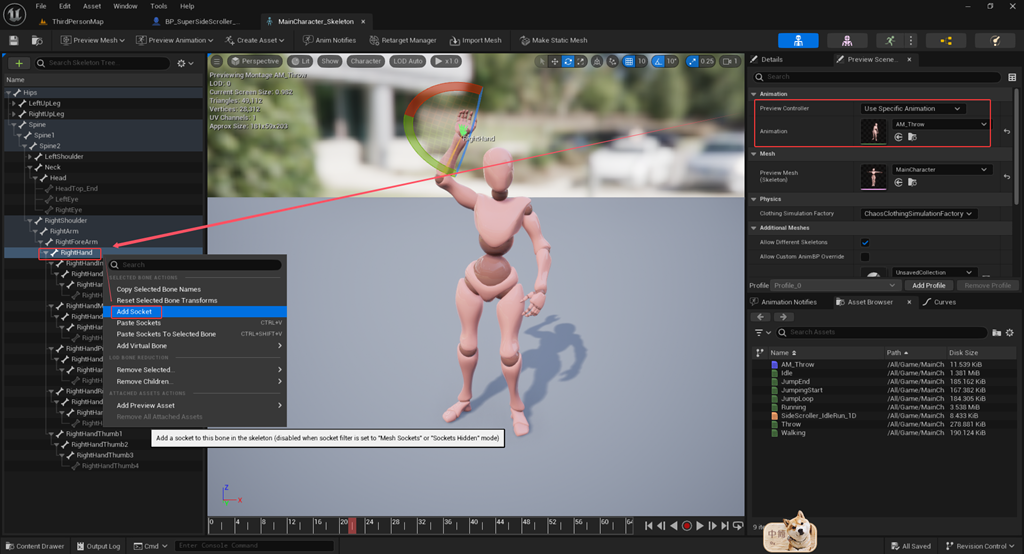The width and height of the screenshot is (1024, 554).
Task: Click Retarget Manager toolbar button
Action: point(403,41)
